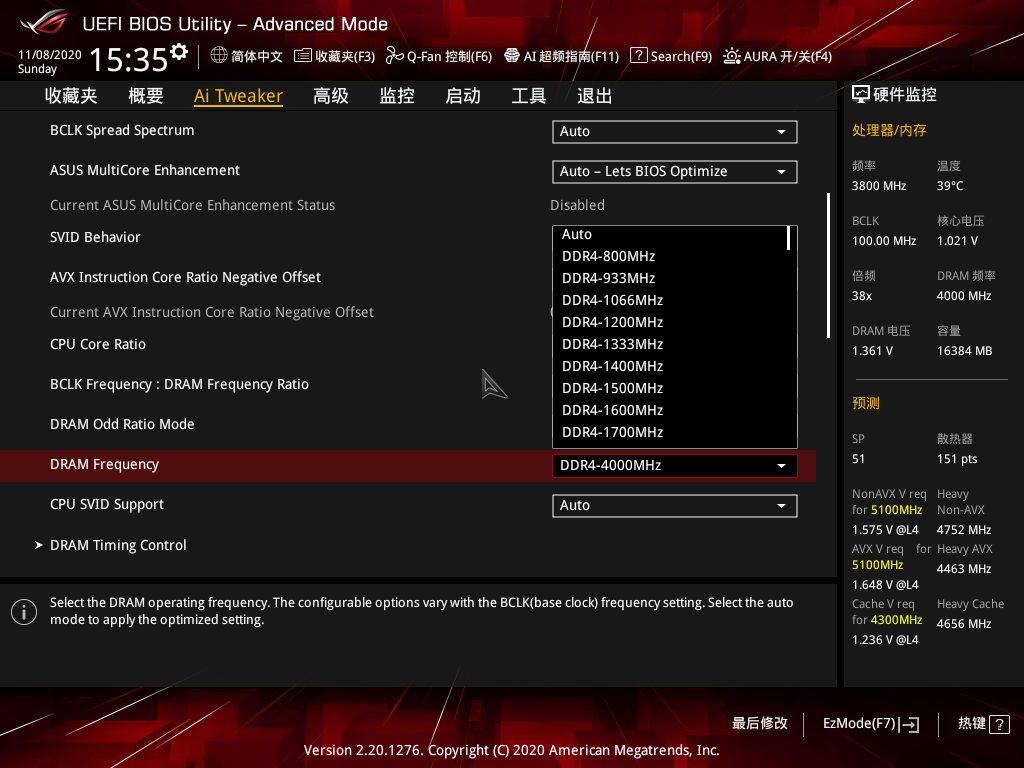Click the AI overclocking guide icon
Image resolution: width=1024 pixels, height=768 pixels.
point(512,56)
